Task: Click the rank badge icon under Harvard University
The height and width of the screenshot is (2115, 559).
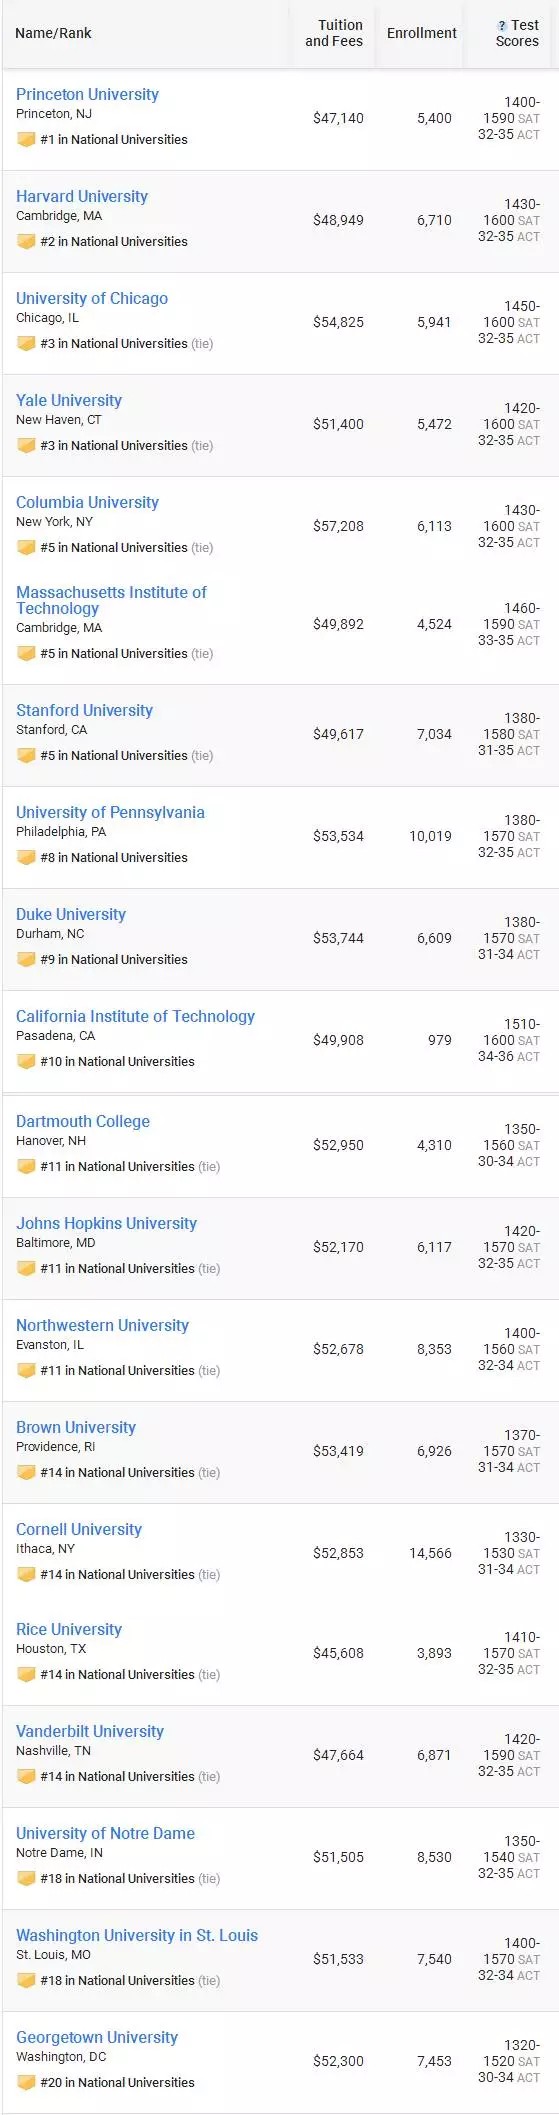Action: (x=26, y=242)
